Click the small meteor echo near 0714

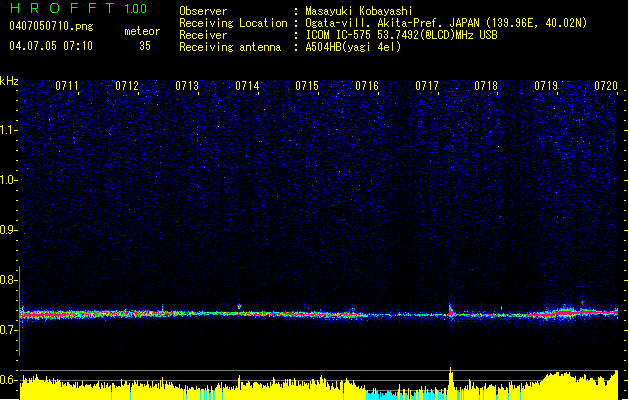[239, 307]
